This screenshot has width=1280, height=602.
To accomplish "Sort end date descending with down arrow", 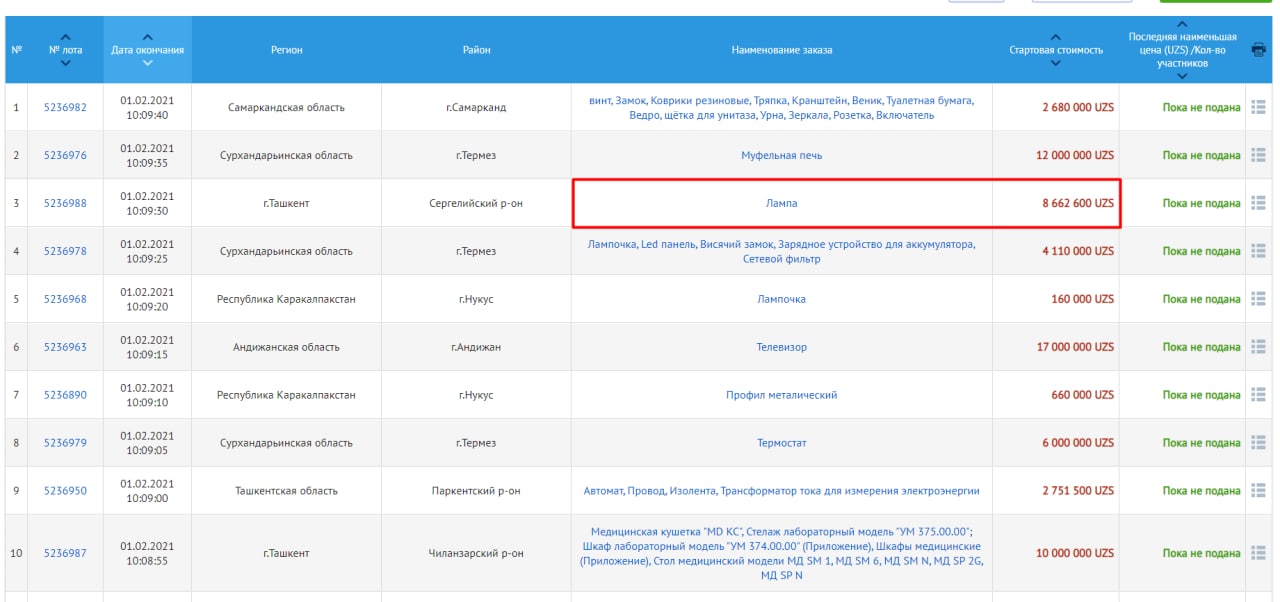I will pos(148,64).
